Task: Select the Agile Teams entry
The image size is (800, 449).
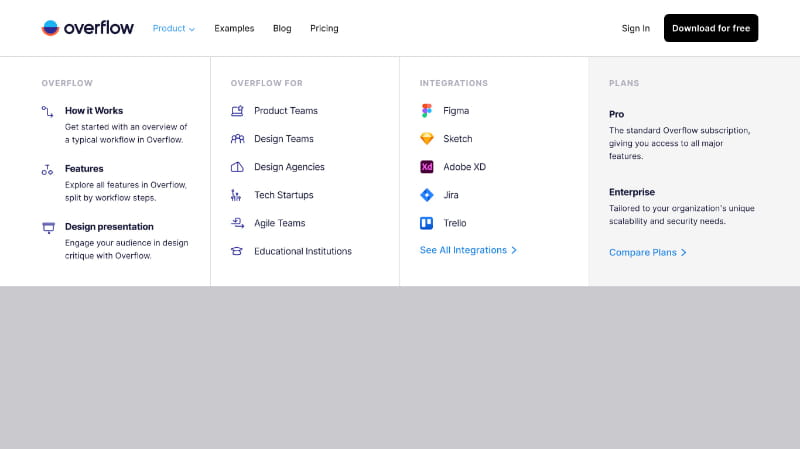Action: tap(280, 223)
